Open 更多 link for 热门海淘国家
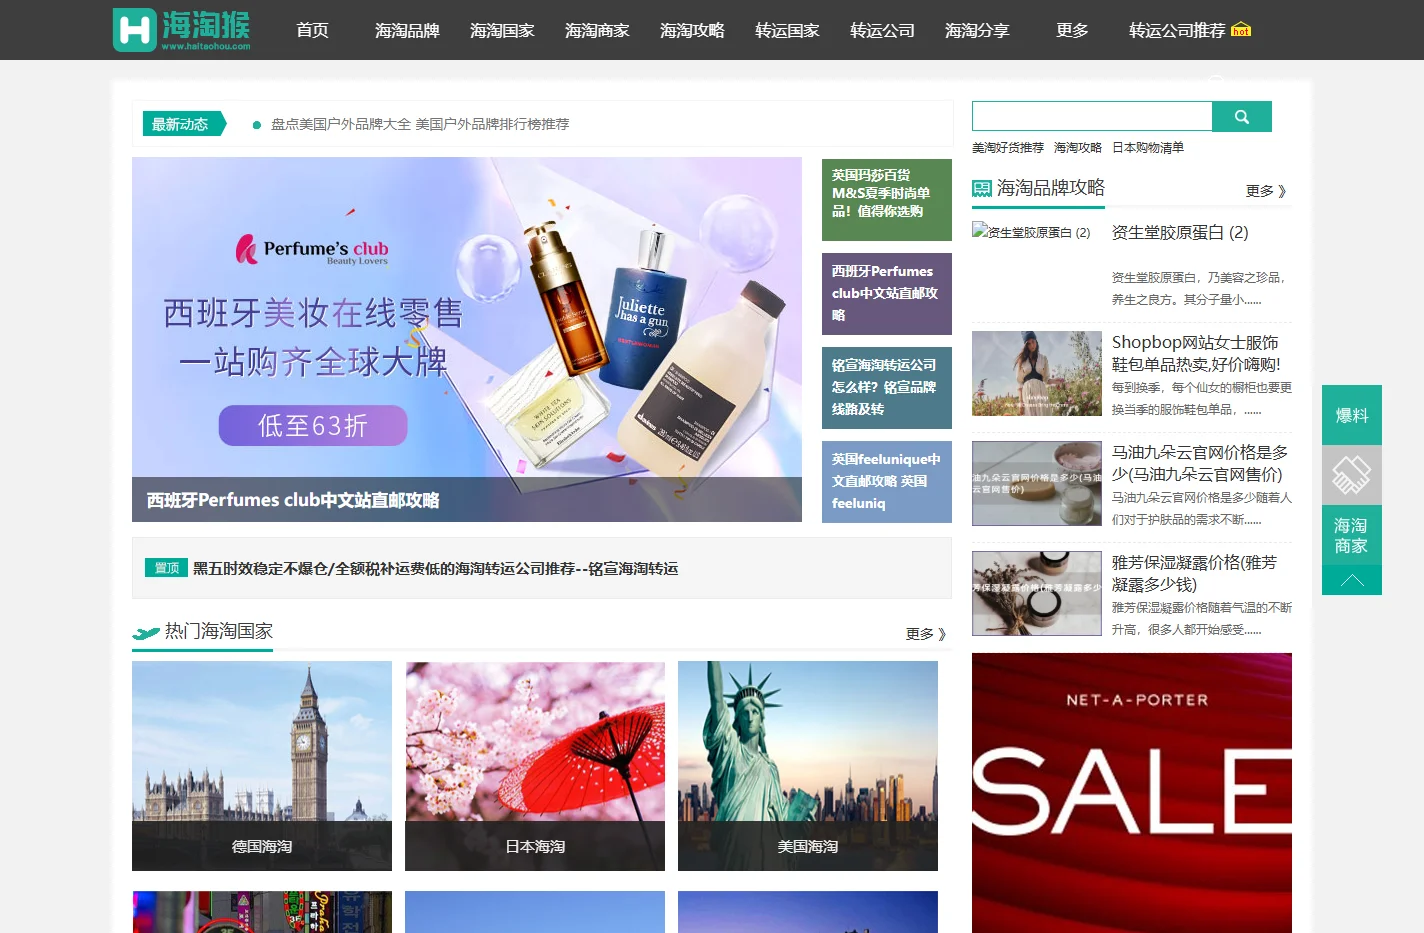 (926, 633)
